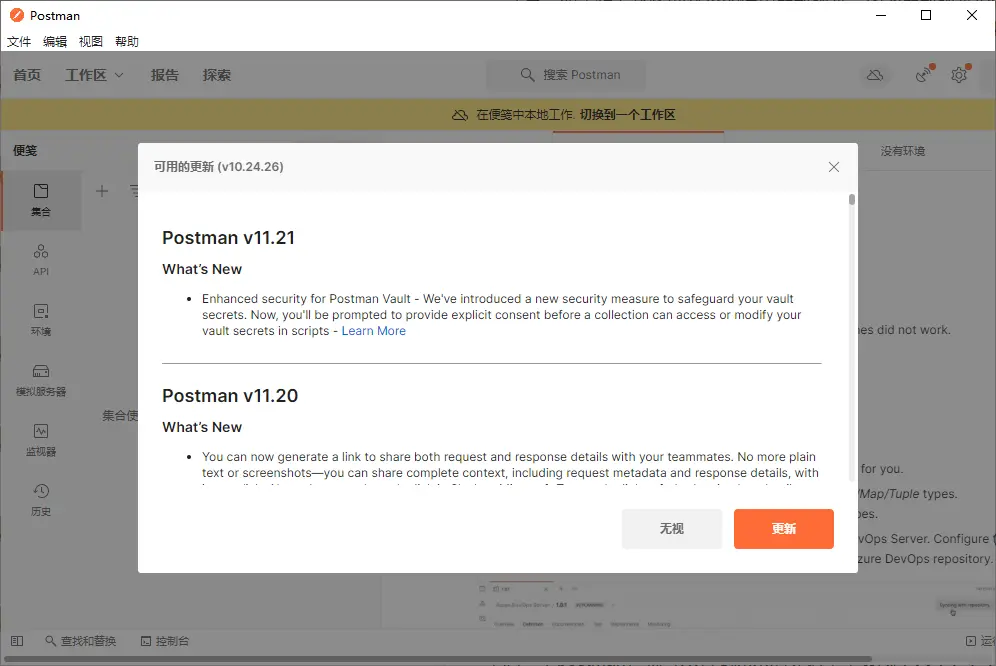Open the satellite capture requests icon
Screen dimensions: 996x666
924,75
